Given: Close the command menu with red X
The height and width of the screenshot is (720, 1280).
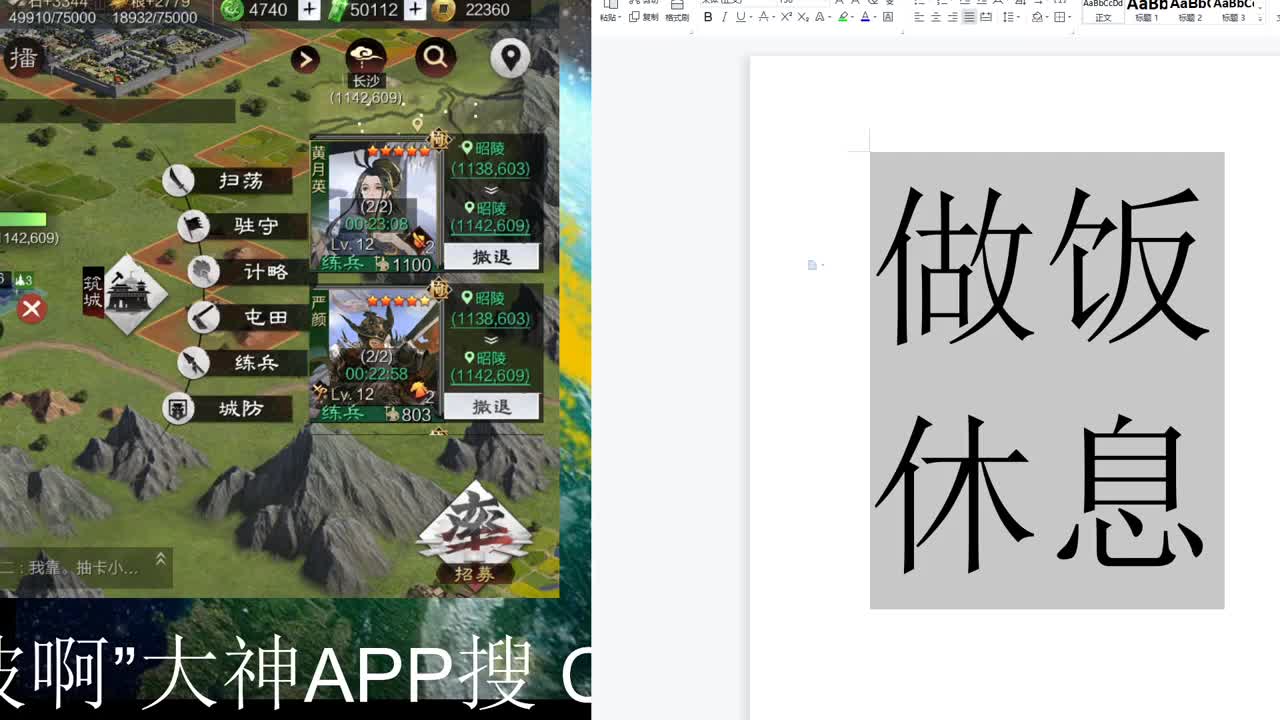Looking at the screenshot, I should coord(31,308).
